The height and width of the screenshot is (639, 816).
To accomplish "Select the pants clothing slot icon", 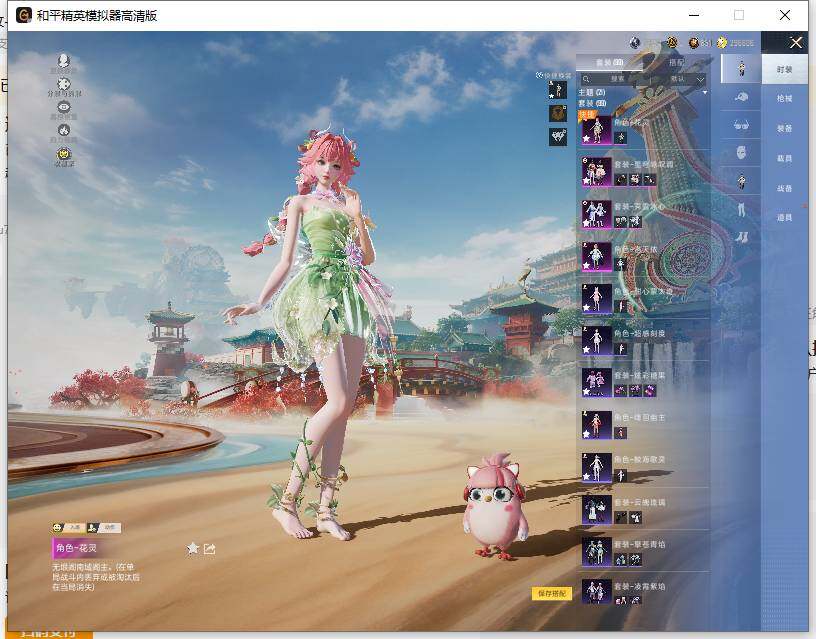I will (x=743, y=210).
